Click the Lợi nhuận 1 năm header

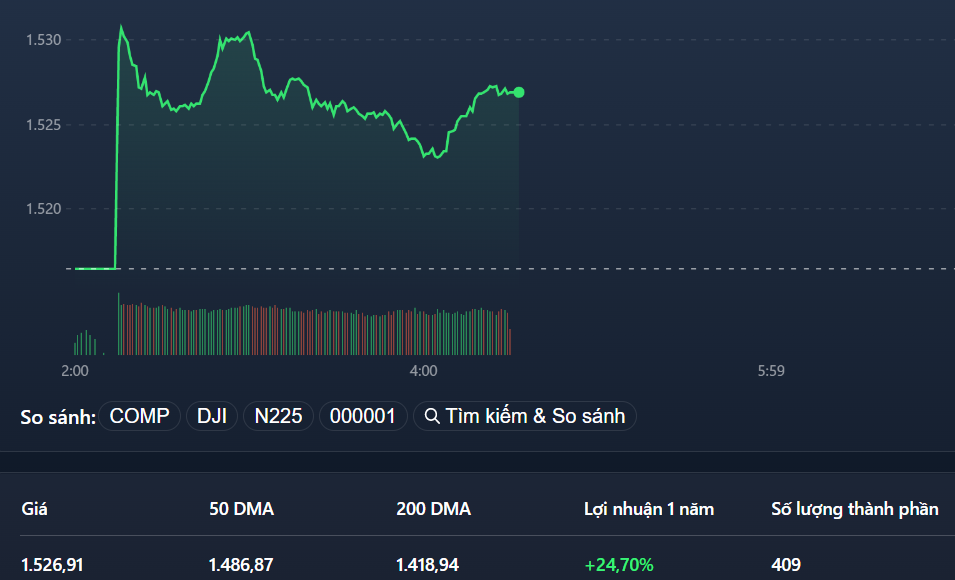click(650, 509)
